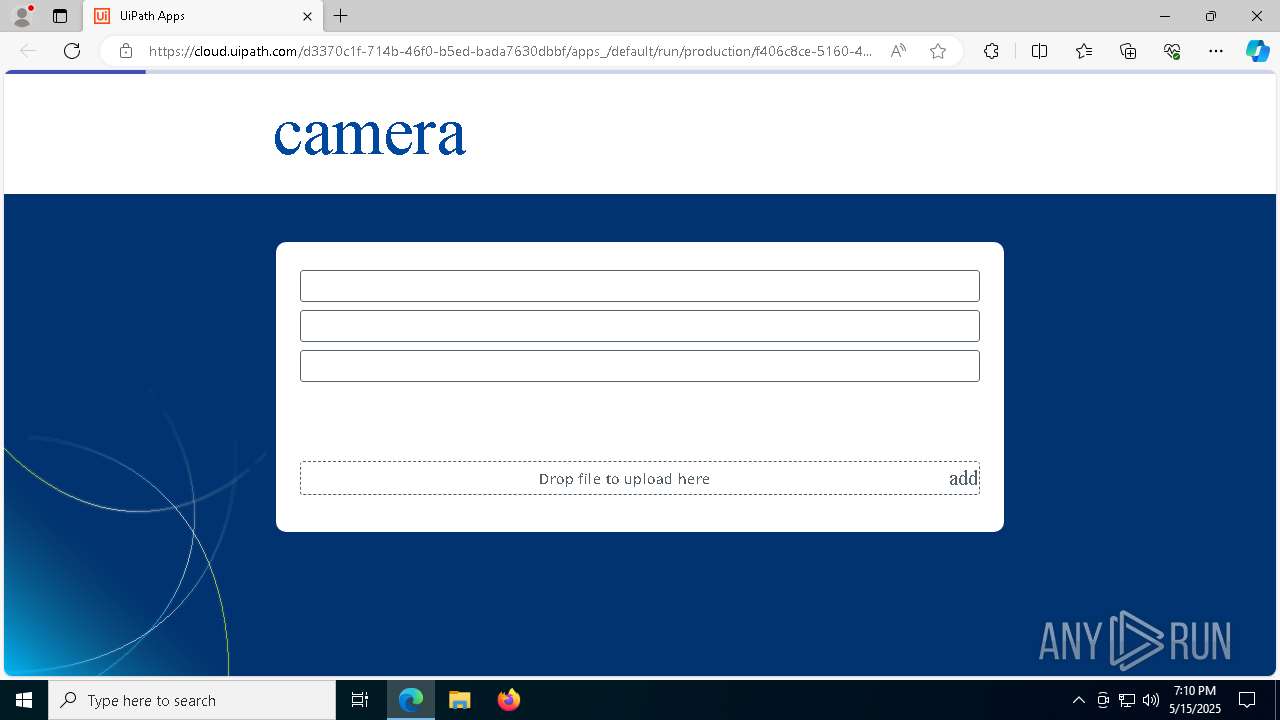Close the UiPath Apps tab
The image size is (1280, 720).
(x=307, y=16)
